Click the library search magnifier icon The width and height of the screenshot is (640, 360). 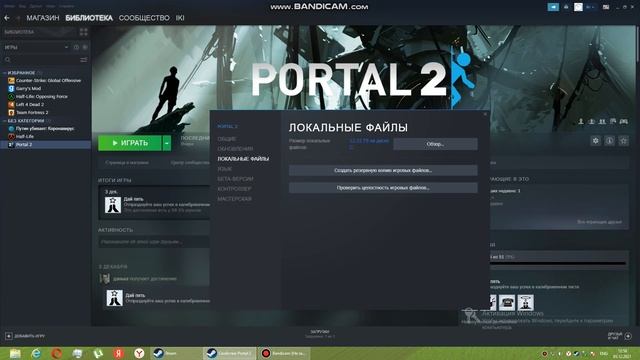point(8,60)
